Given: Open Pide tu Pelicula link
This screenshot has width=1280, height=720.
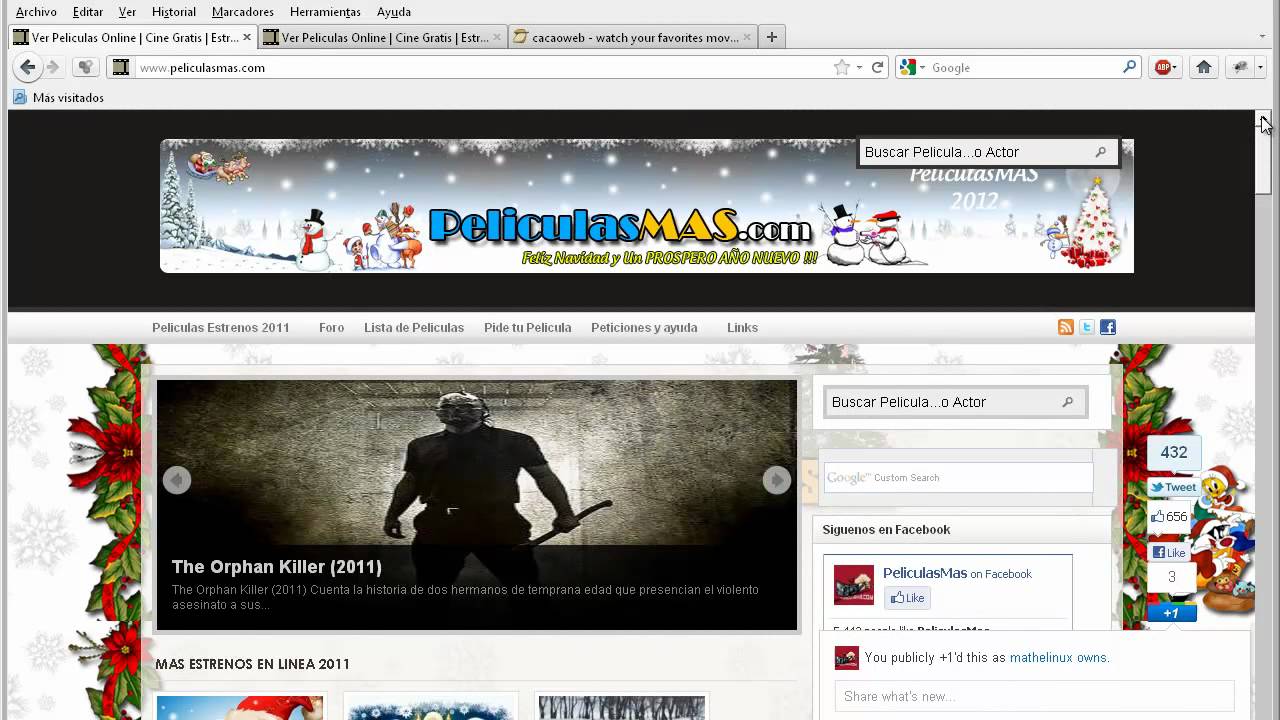Looking at the screenshot, I should (x=527, y=327).
